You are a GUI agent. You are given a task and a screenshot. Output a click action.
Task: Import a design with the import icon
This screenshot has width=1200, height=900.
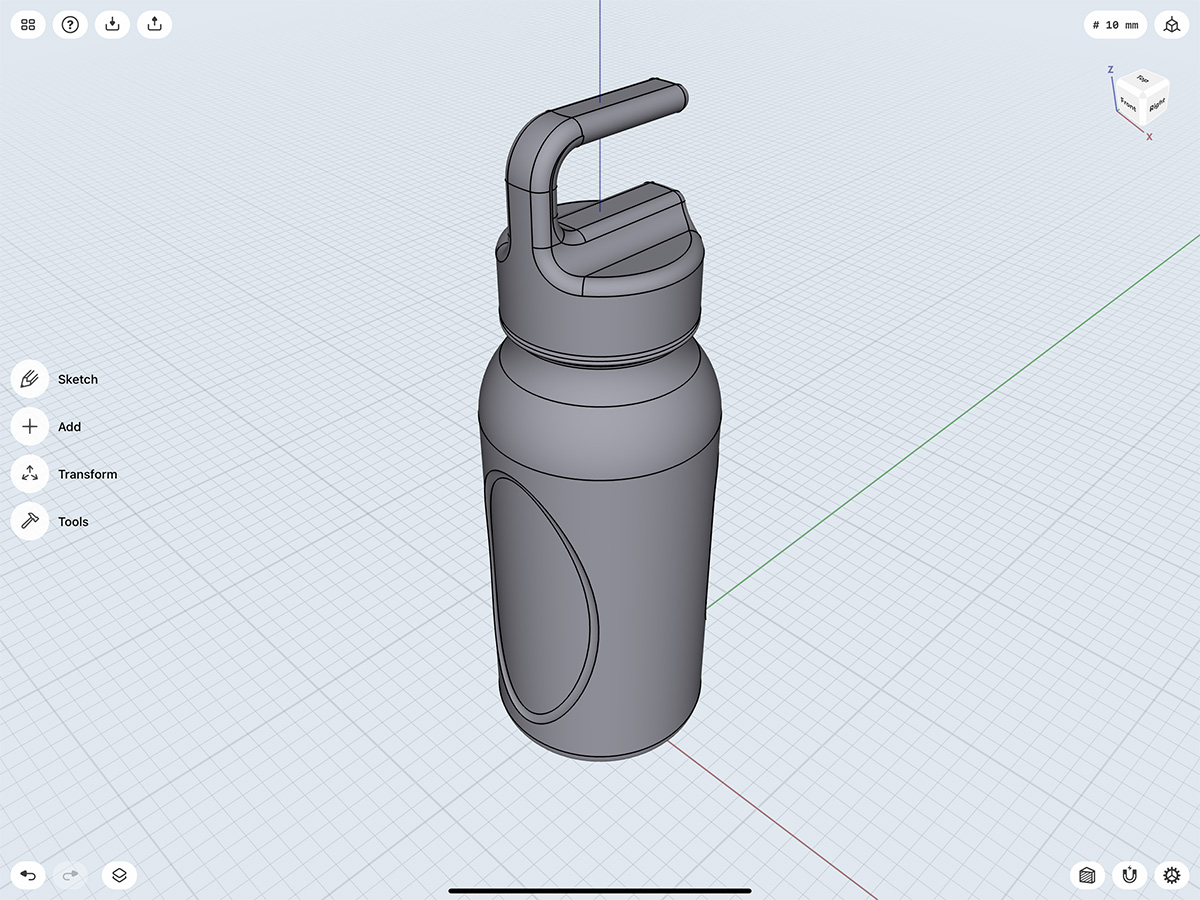[112, 24]
